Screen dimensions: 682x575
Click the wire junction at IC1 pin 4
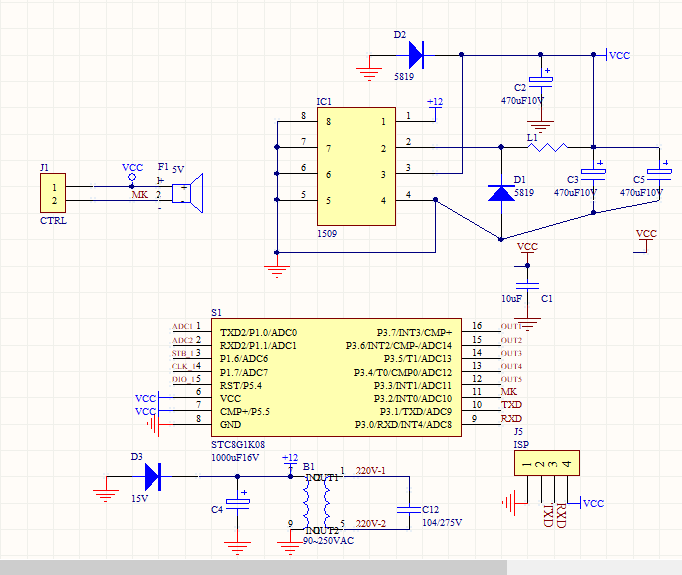(x=435, y=200)
